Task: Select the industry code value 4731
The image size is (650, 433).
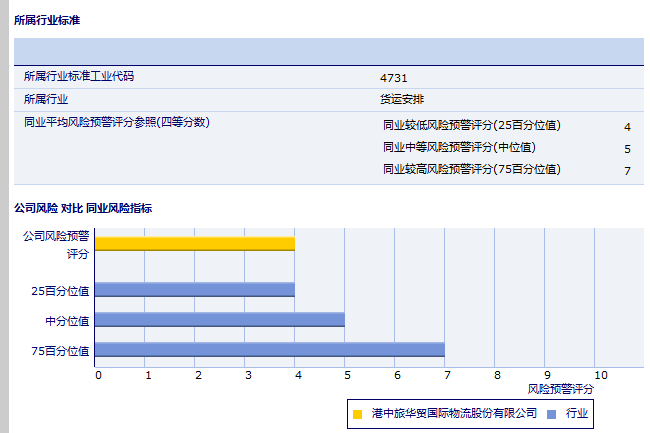Action: [x=394, y=77]
